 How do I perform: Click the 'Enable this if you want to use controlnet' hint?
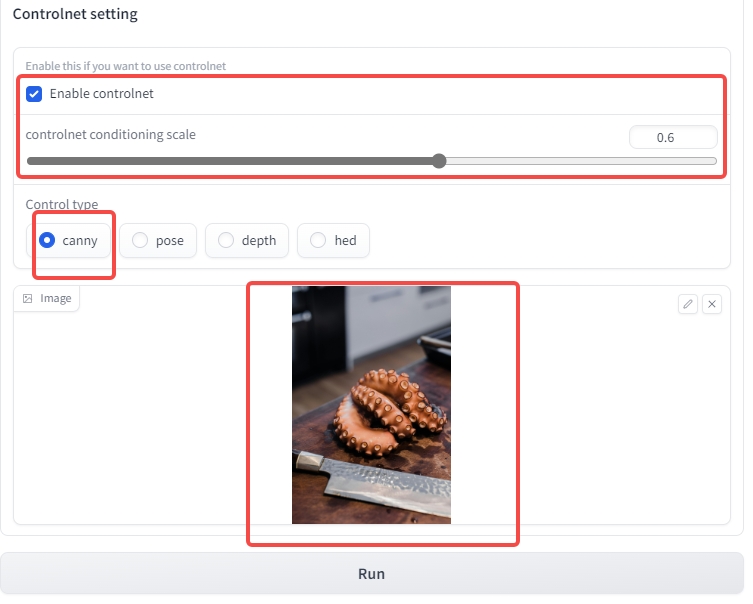click(x=126, y=66)
